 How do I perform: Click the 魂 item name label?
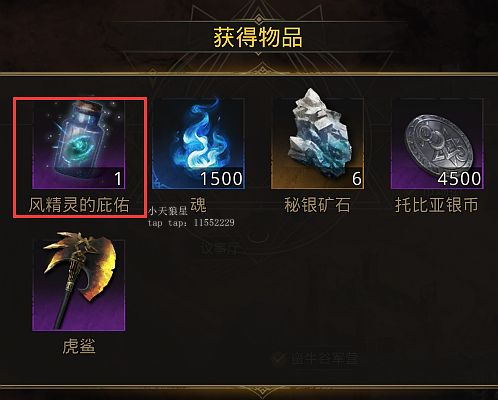point(198,205)
